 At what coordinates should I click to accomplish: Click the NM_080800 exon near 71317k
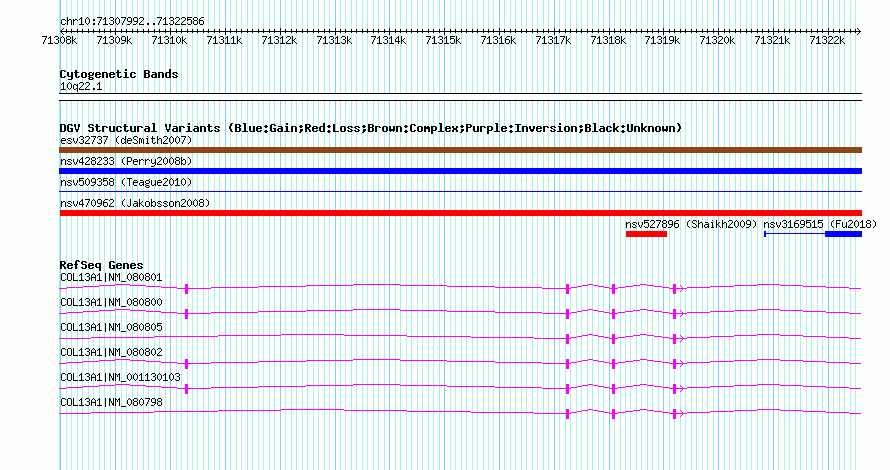point(568,314)
